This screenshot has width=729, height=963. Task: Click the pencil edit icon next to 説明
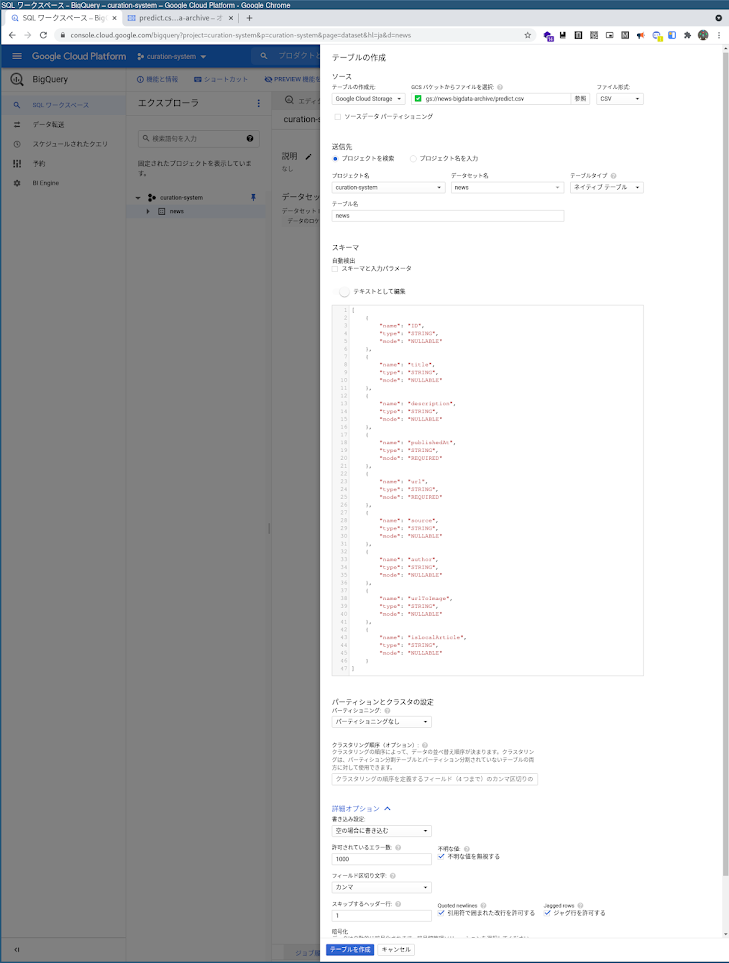pyautogui.click(x=308, y=157)
